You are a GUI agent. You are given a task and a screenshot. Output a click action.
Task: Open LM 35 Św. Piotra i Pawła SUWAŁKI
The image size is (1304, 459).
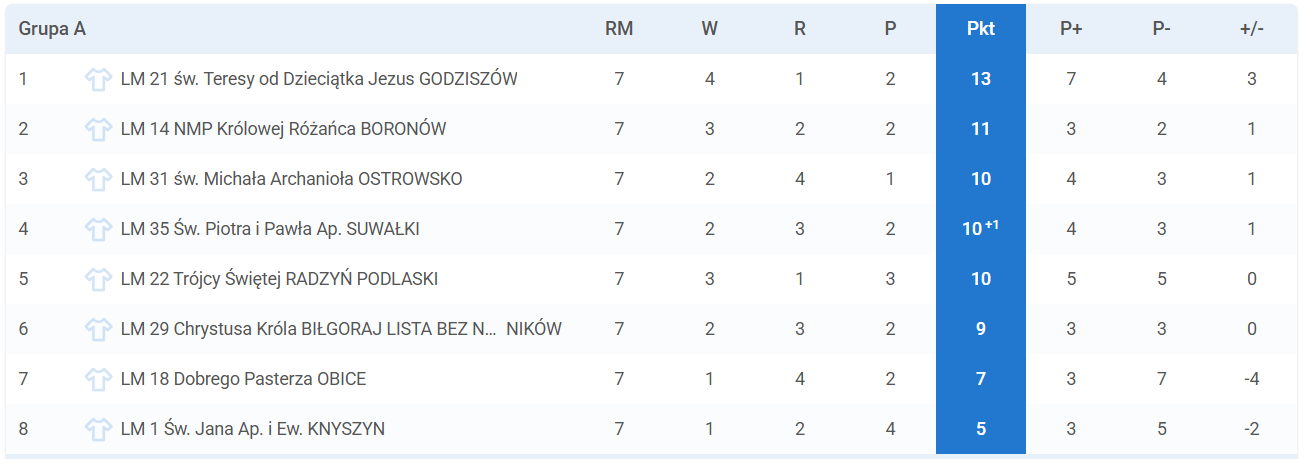pos(270,229)
